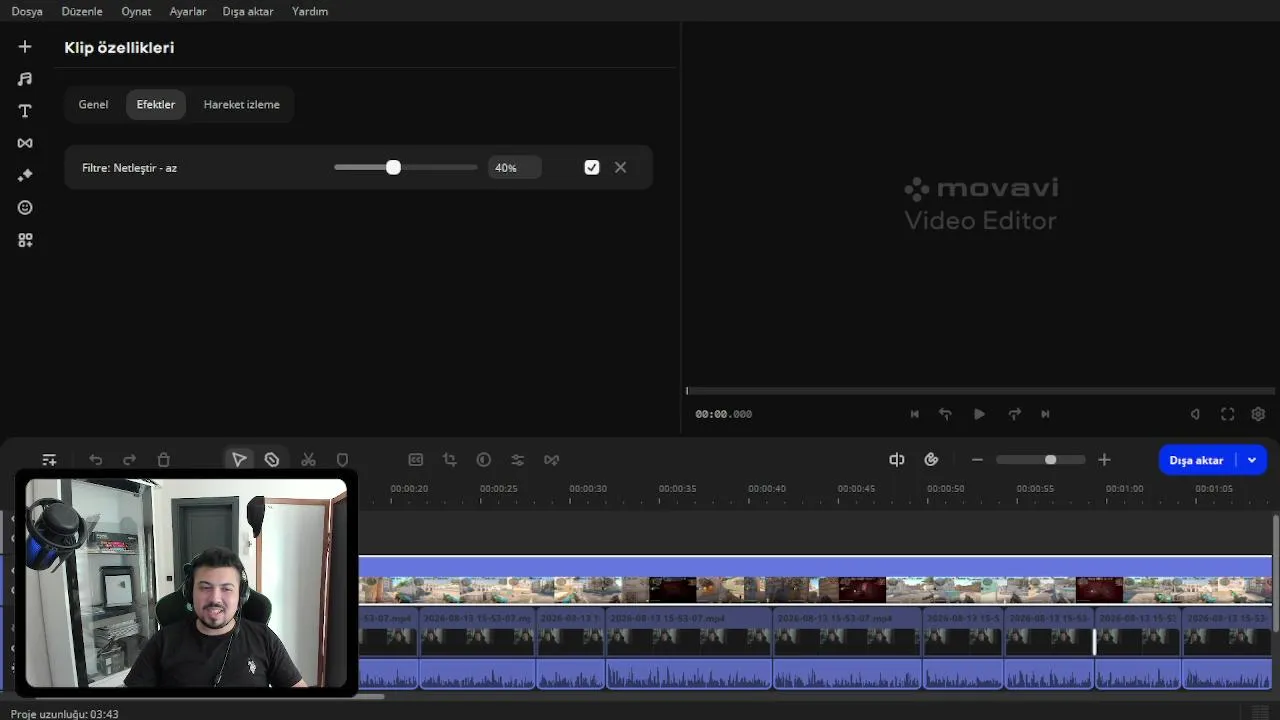Toggle fullscreen preview icon

(1228, 414)
